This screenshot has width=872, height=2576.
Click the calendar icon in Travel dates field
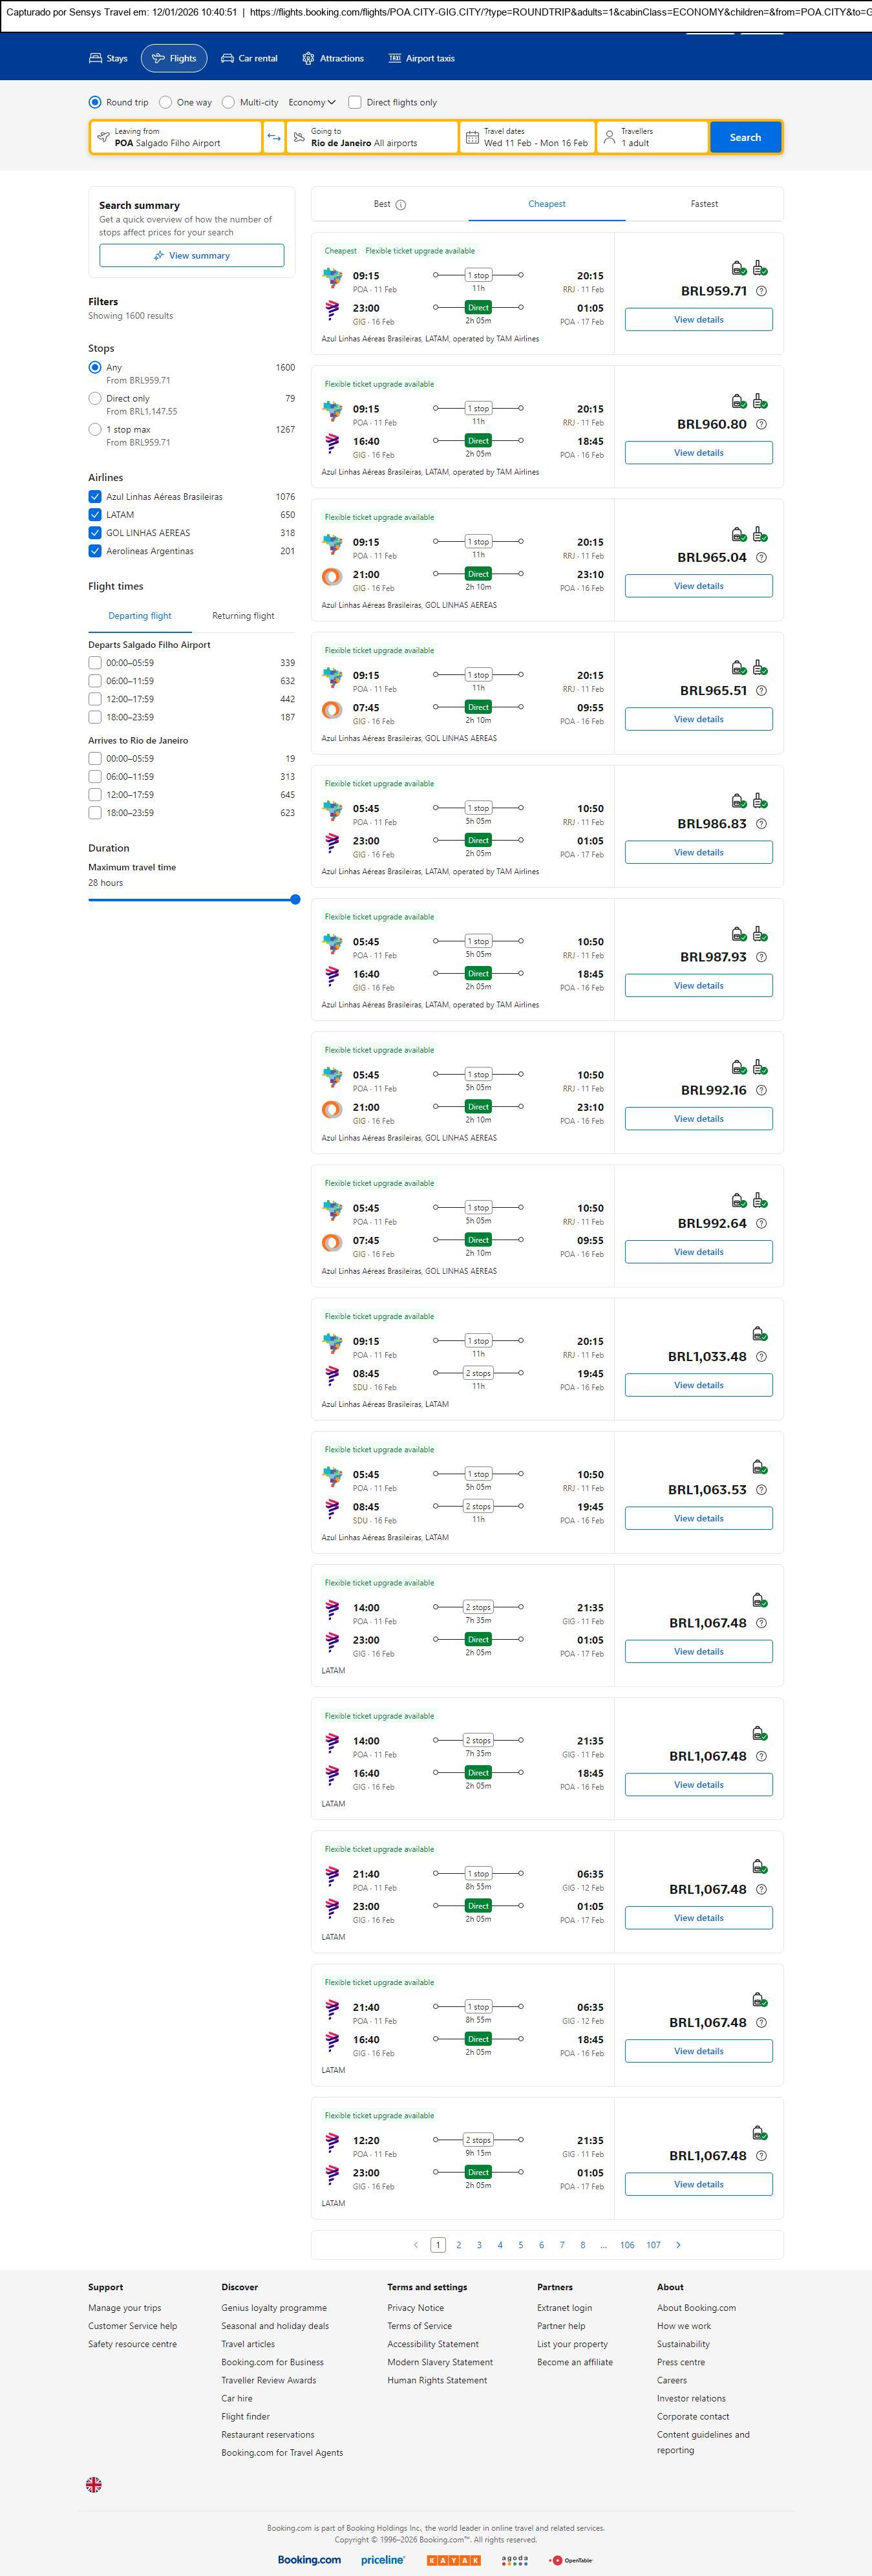point(472,137)
